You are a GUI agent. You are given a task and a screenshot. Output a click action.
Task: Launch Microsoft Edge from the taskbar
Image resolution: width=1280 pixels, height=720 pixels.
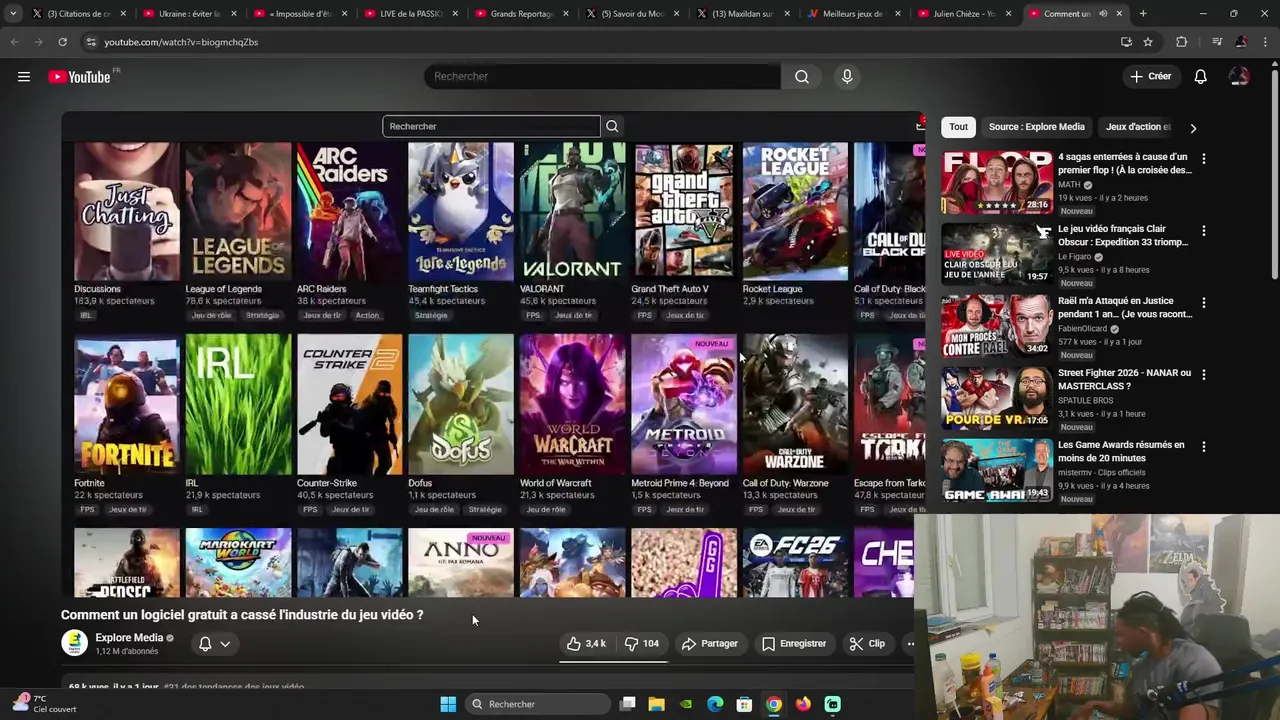coord(715,704)
